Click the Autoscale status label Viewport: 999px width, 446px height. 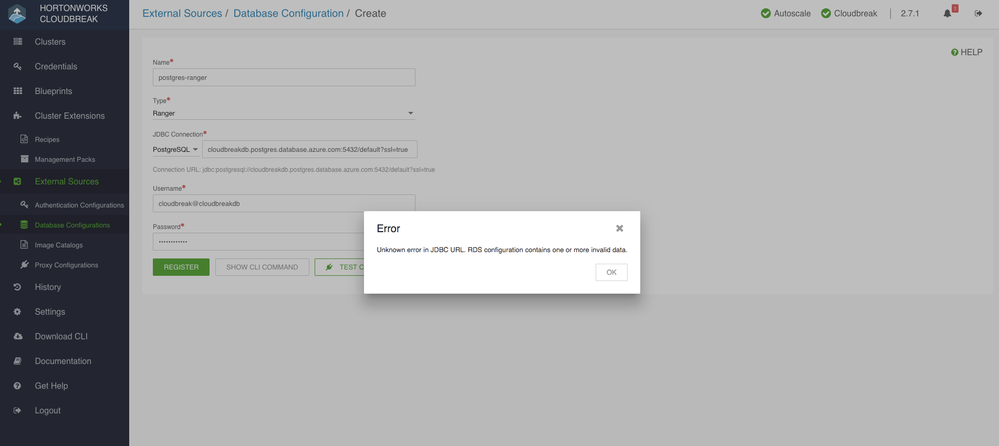tap(792, 13)
